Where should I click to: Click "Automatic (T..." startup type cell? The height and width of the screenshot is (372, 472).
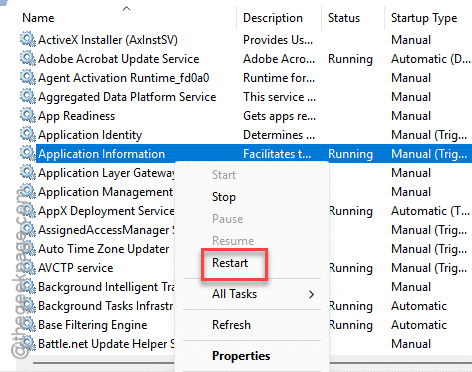[x=430, y=211]
